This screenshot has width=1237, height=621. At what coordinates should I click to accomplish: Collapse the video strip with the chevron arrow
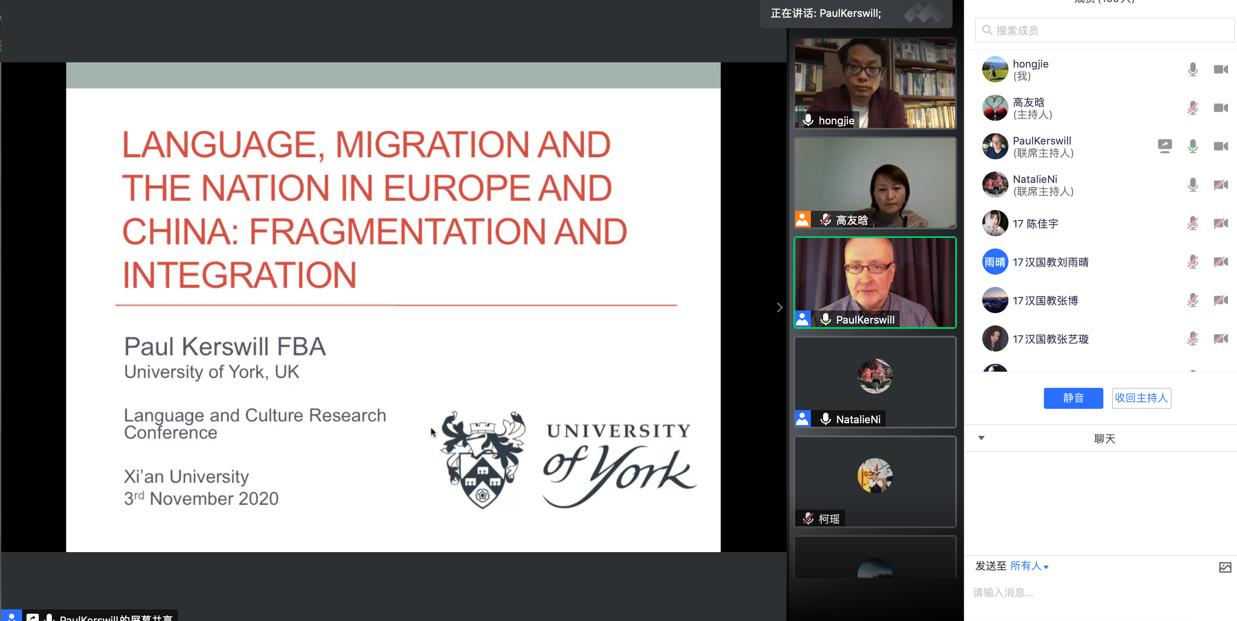779,307
